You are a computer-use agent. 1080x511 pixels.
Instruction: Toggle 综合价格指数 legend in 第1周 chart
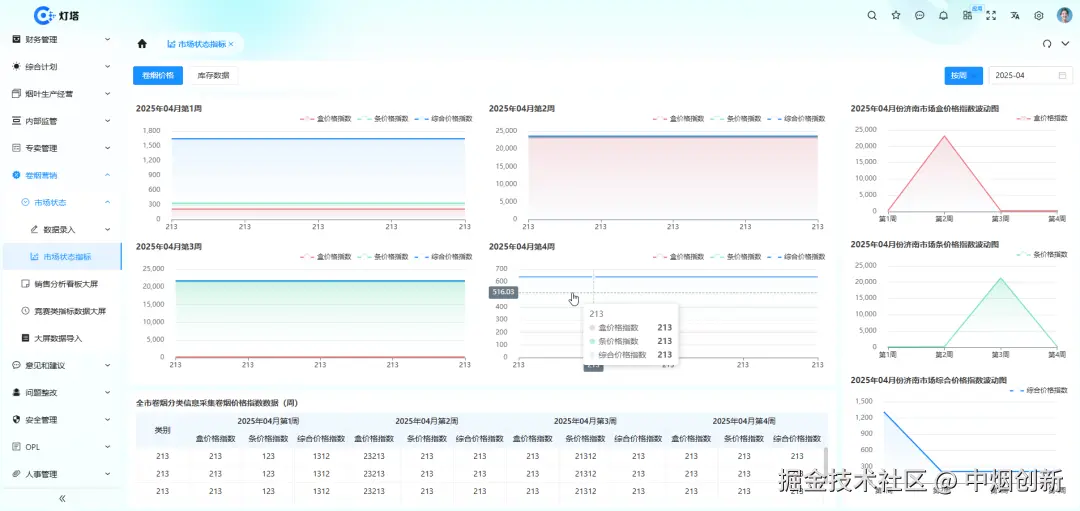[x=444, y=118]
